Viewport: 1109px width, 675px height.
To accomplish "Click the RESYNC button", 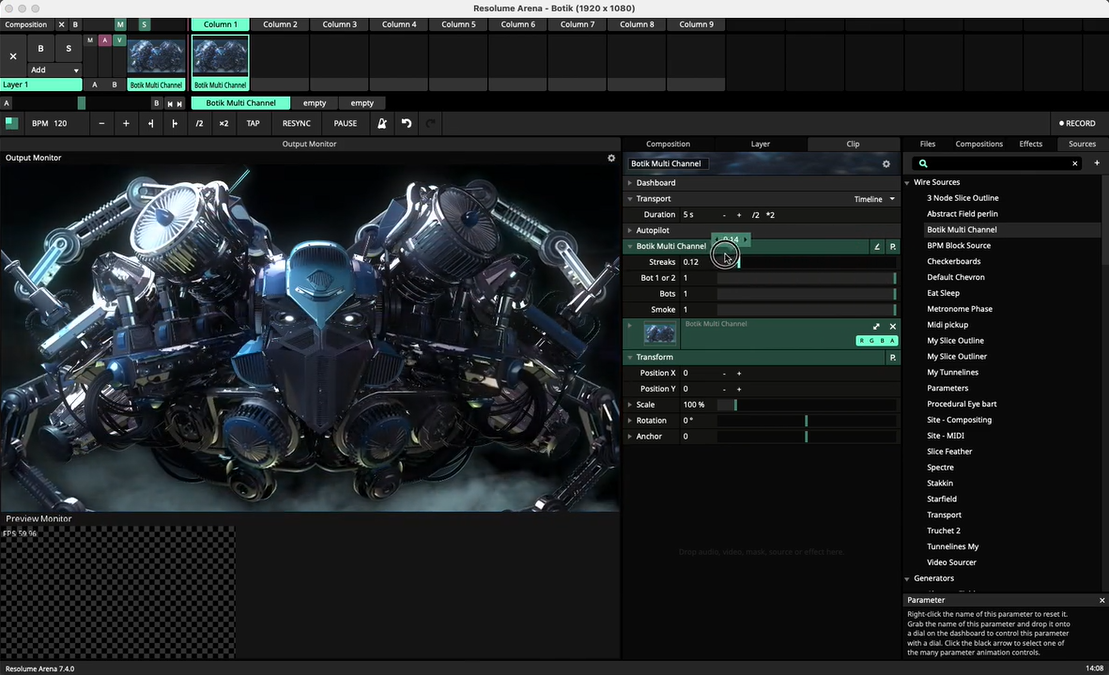I will 296,124.
